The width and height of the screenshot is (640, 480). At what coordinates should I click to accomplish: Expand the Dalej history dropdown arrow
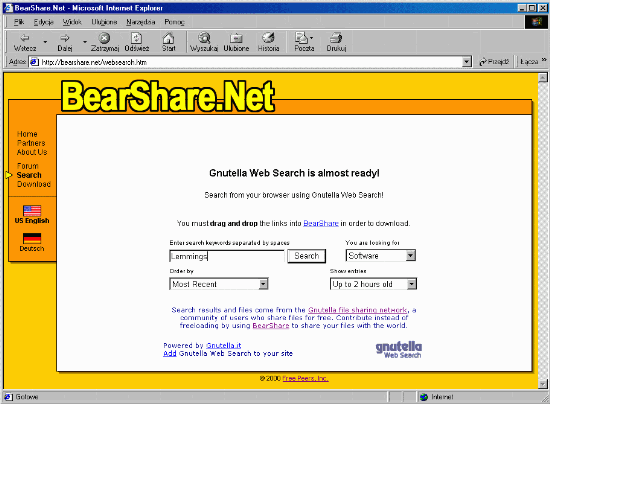click(85, 42)
